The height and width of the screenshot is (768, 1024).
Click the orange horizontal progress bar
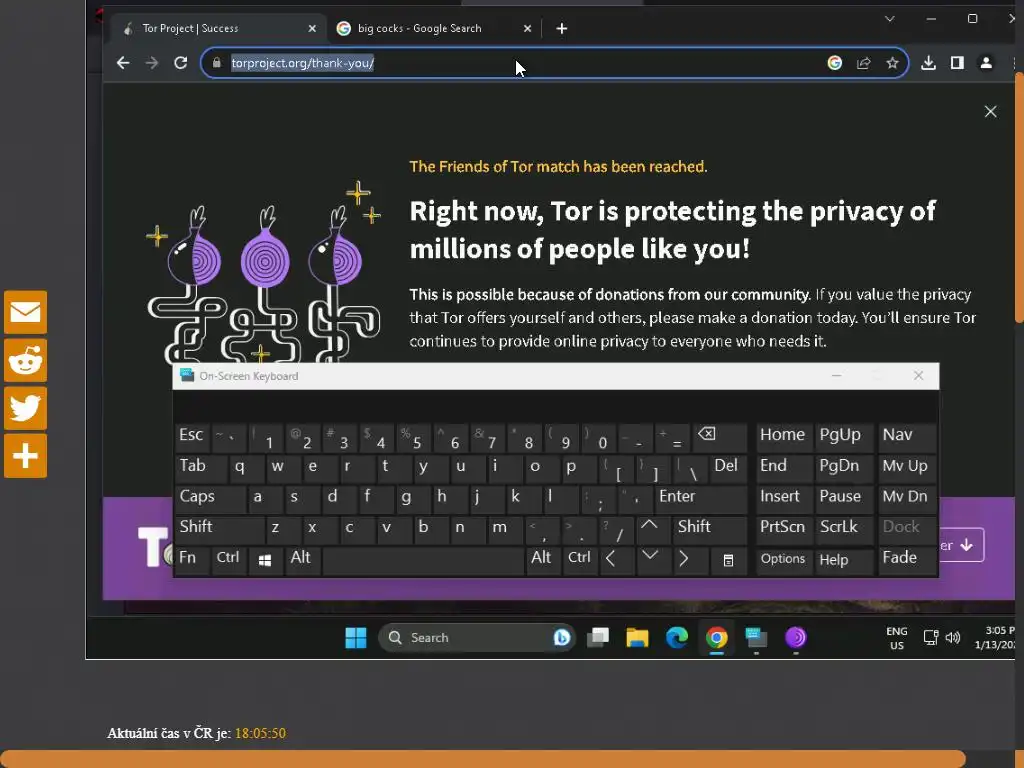[483, 759]
